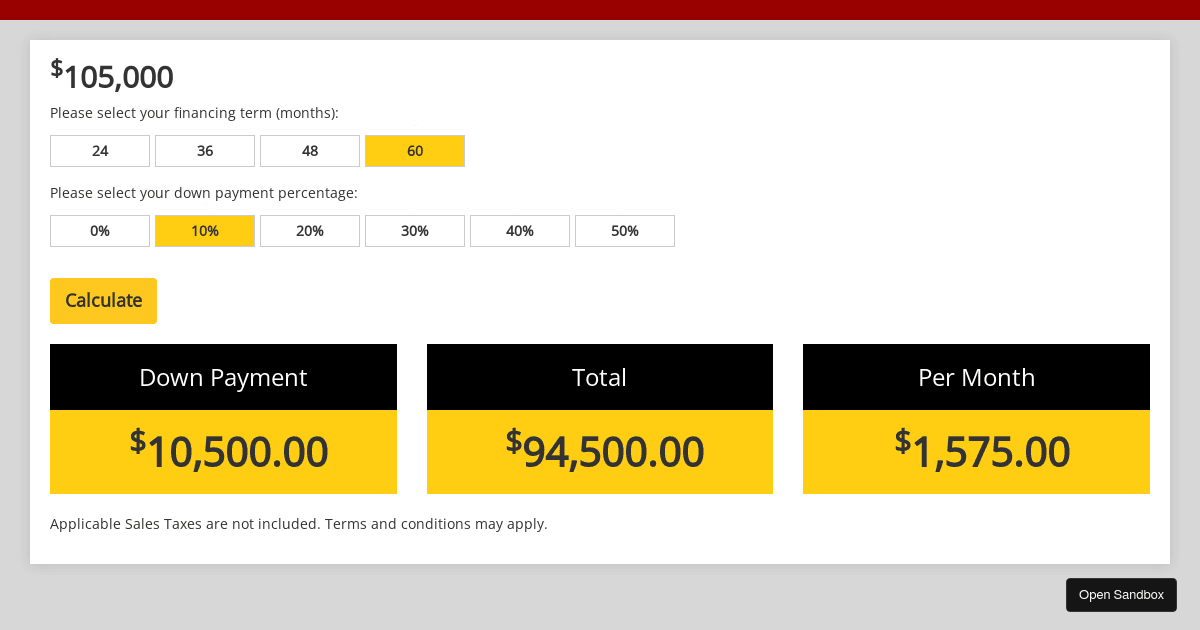Viewport: 1200px width, 630px height.
Task: Click the $105,000 price heading
Action: point(111,75)
